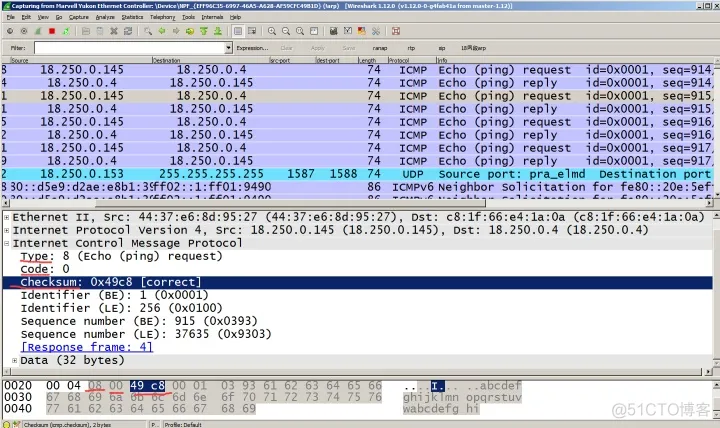Open the capture interfaces list icon

click(x=10, y=31)
